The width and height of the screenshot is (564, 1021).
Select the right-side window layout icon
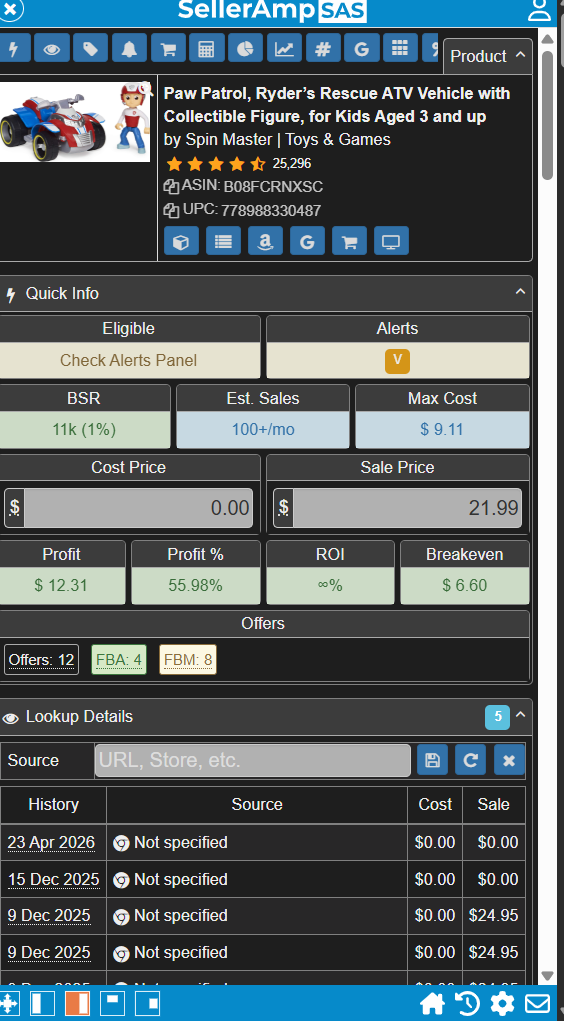click(147, 1003)
